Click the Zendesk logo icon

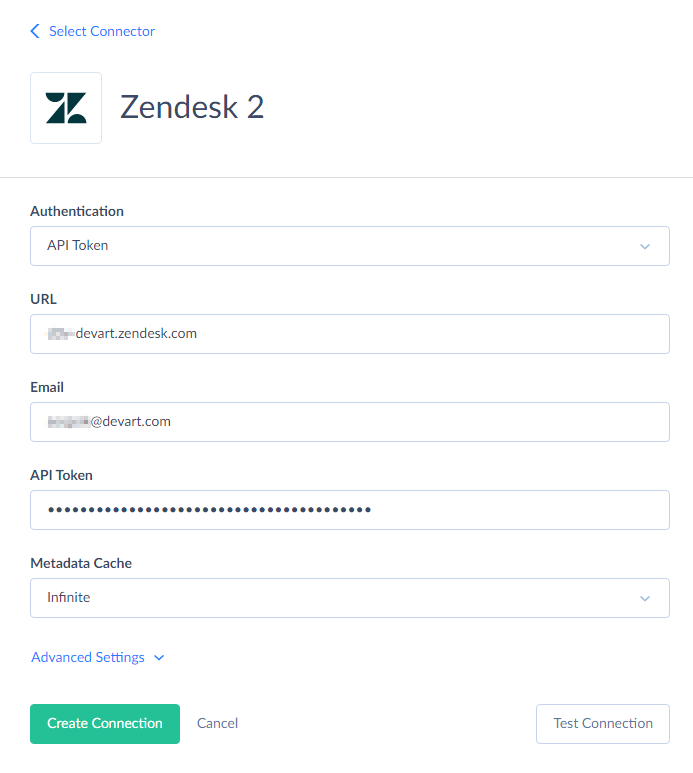[66, 108]
